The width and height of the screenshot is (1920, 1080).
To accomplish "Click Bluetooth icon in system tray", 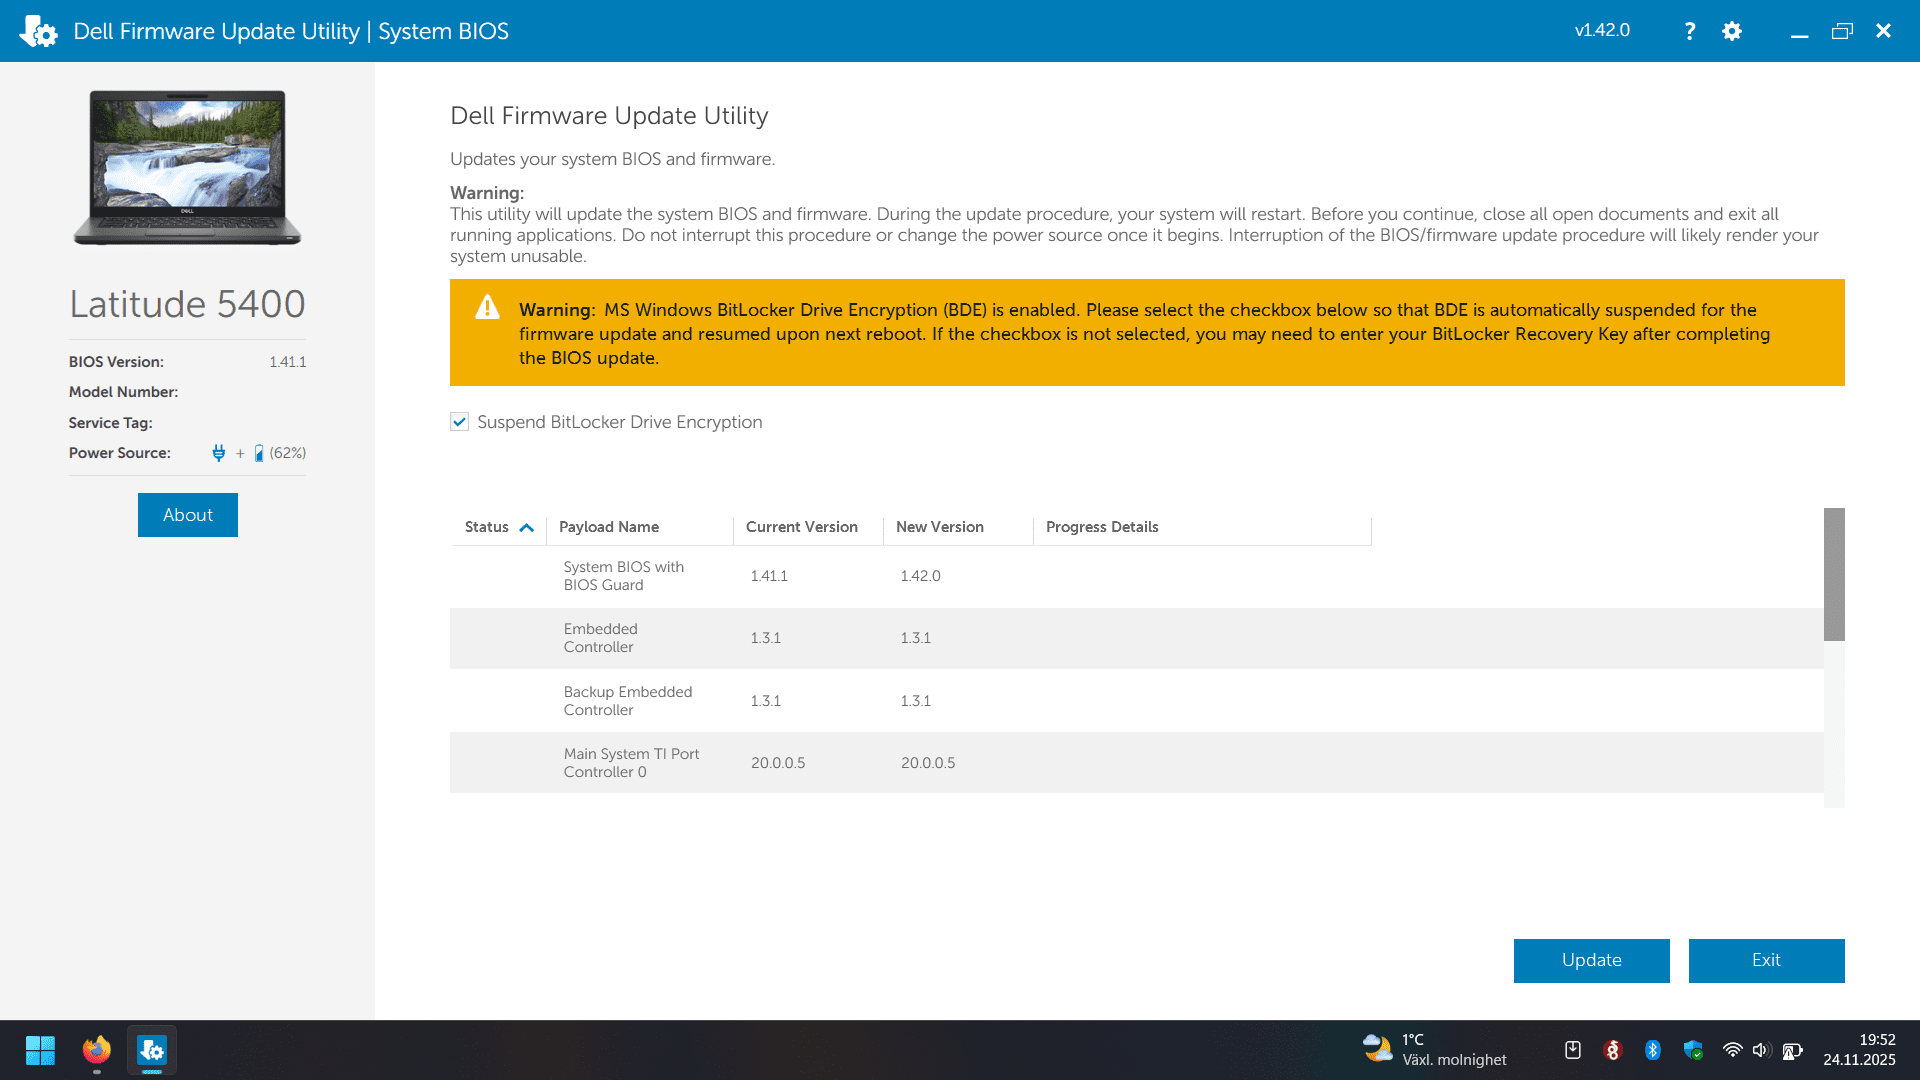I will point(1653,1050).
